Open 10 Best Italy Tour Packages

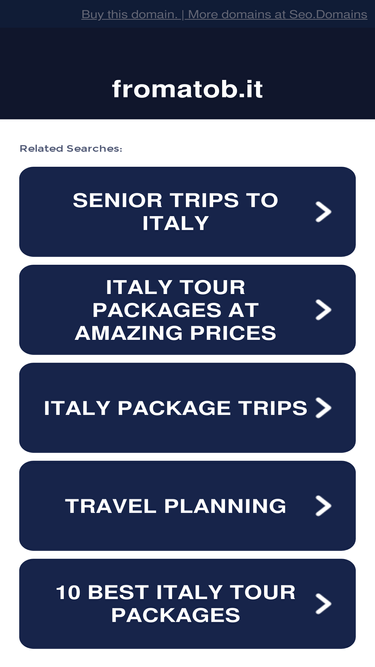tap(188, 603)
